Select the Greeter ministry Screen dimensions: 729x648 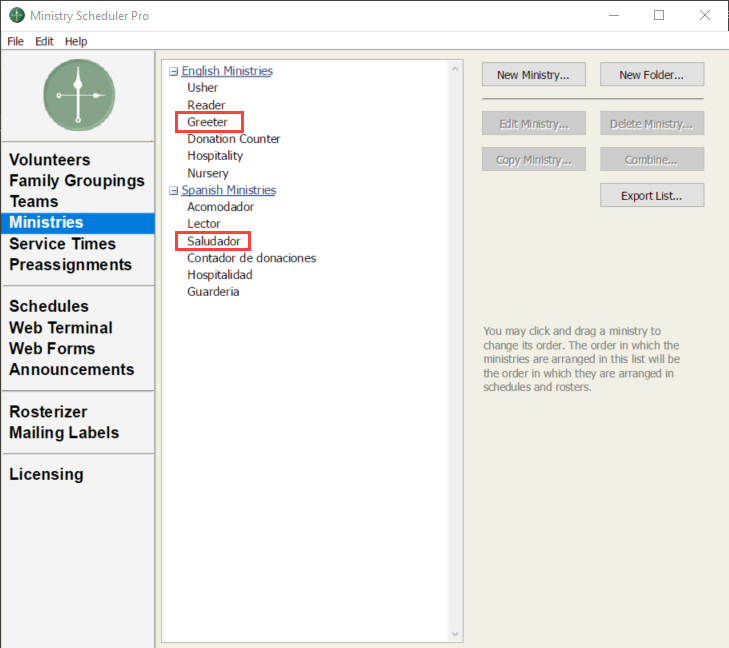point(208,122)
